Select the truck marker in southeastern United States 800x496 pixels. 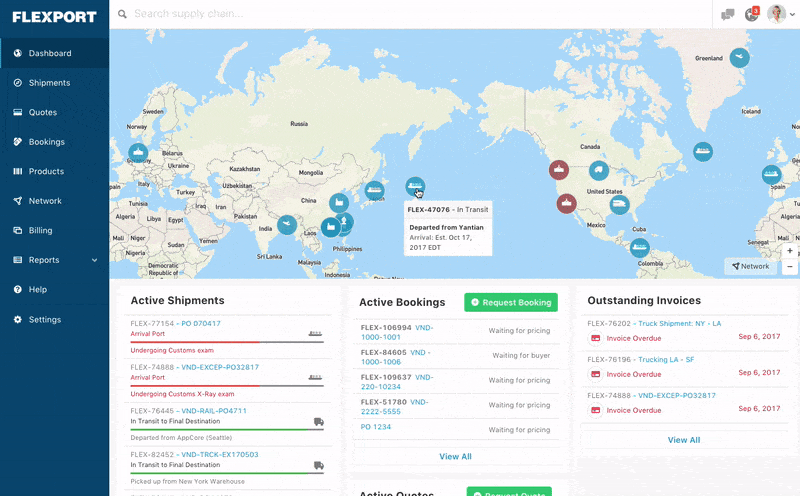coord(619,205)
